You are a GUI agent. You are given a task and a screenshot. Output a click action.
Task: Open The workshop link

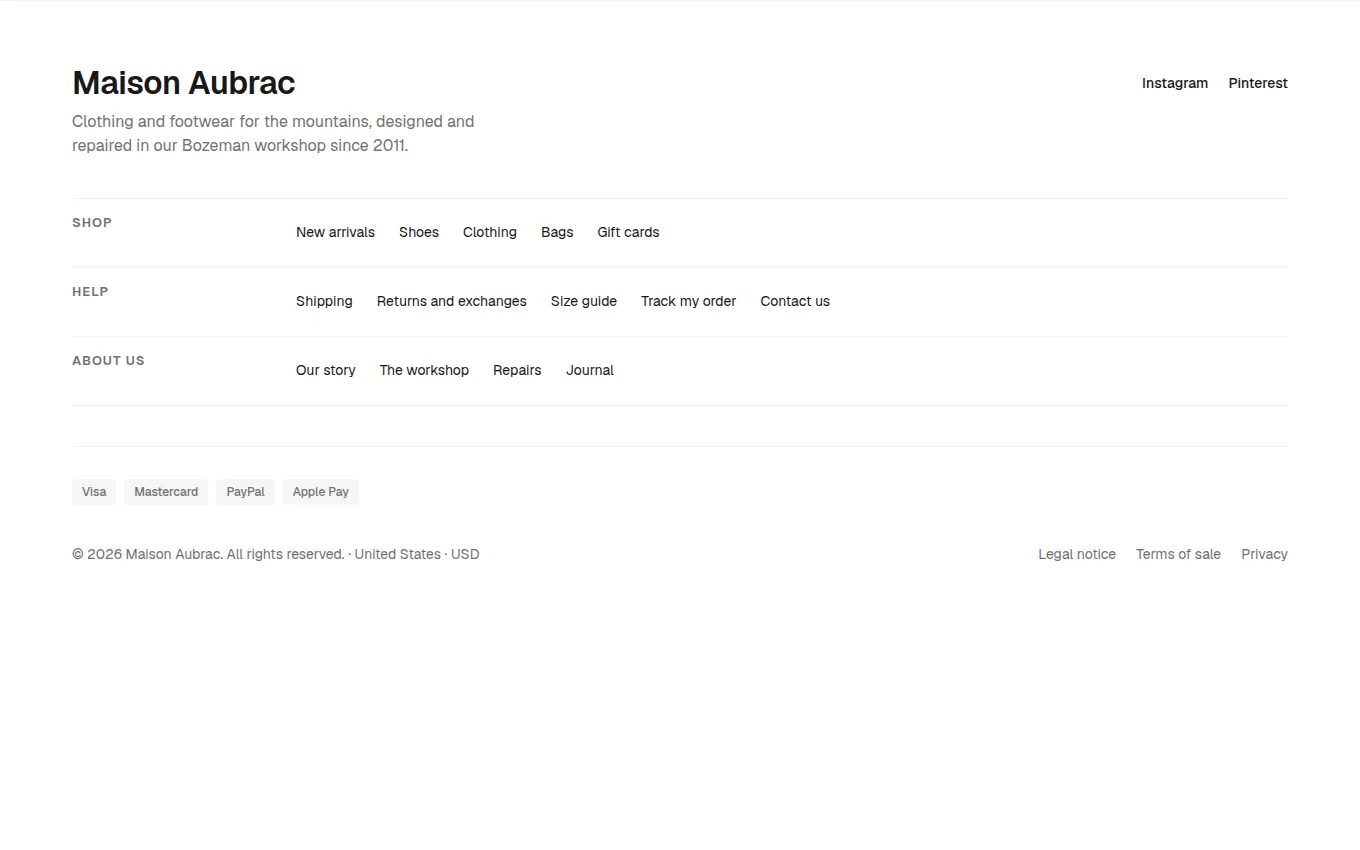click(424, 370)
